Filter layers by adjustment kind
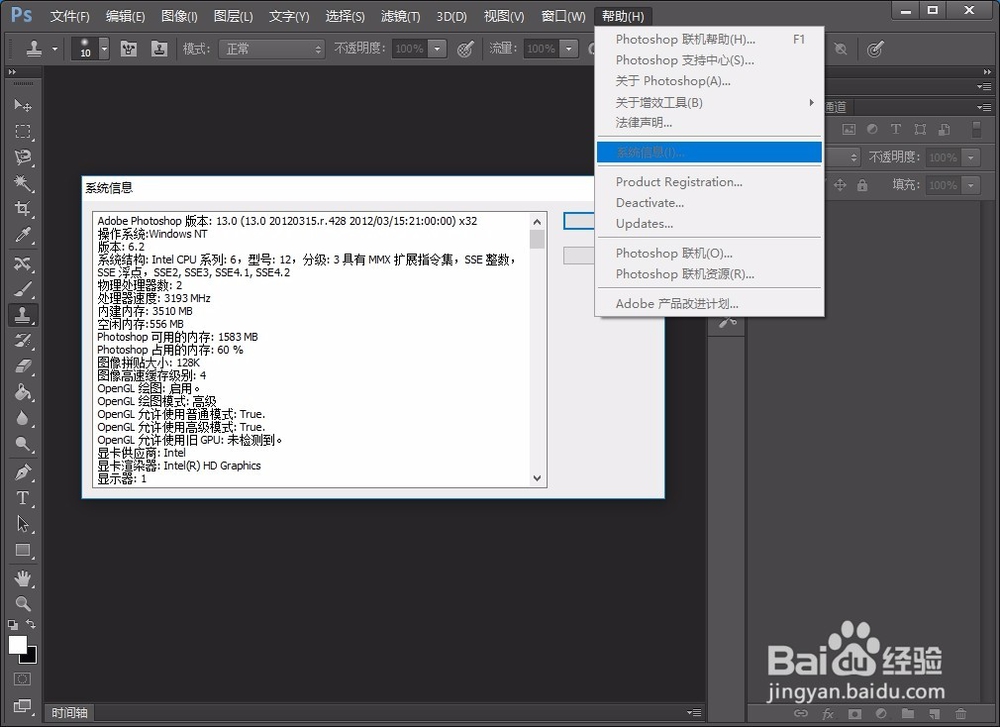Viewport: 1000px width, 727px height. pos(872,129)
